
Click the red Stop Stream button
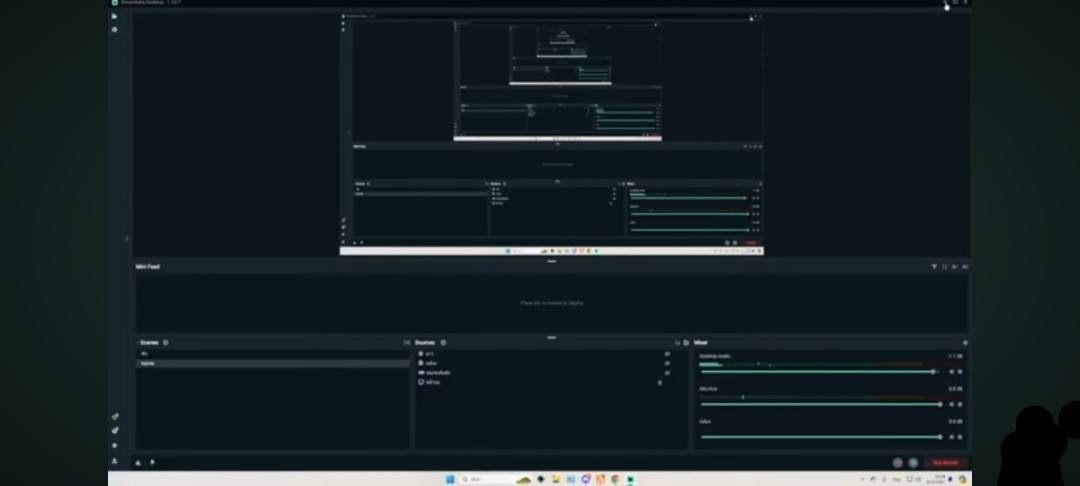[x=945, y=463]
